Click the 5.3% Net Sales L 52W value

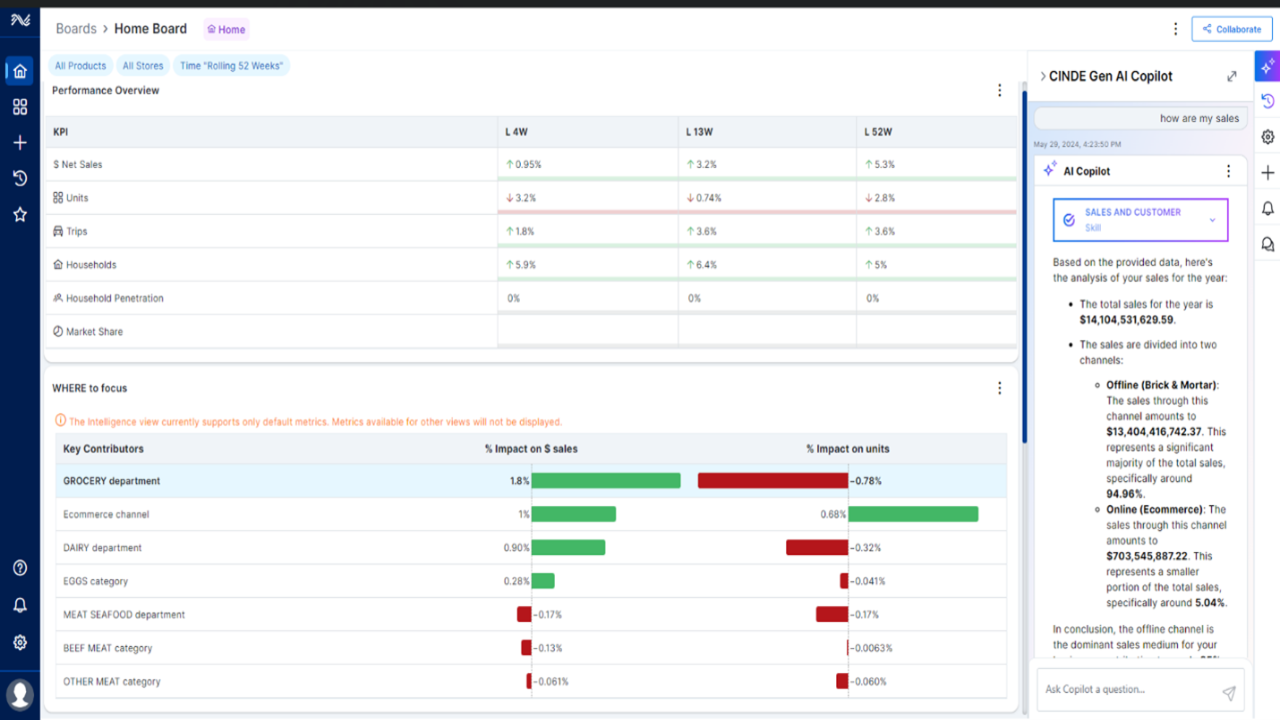click(x=880, y=164)
